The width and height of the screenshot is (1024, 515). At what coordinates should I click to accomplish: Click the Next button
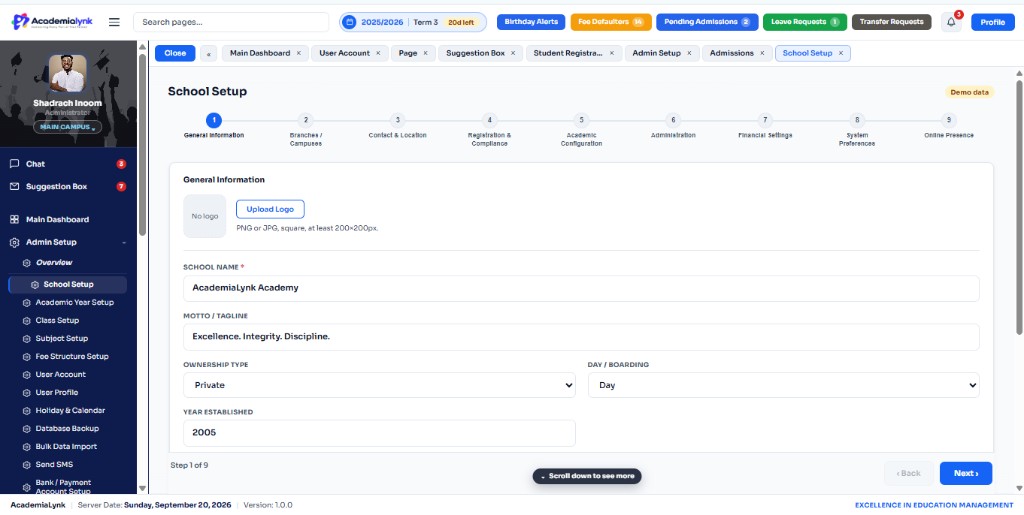966,473
